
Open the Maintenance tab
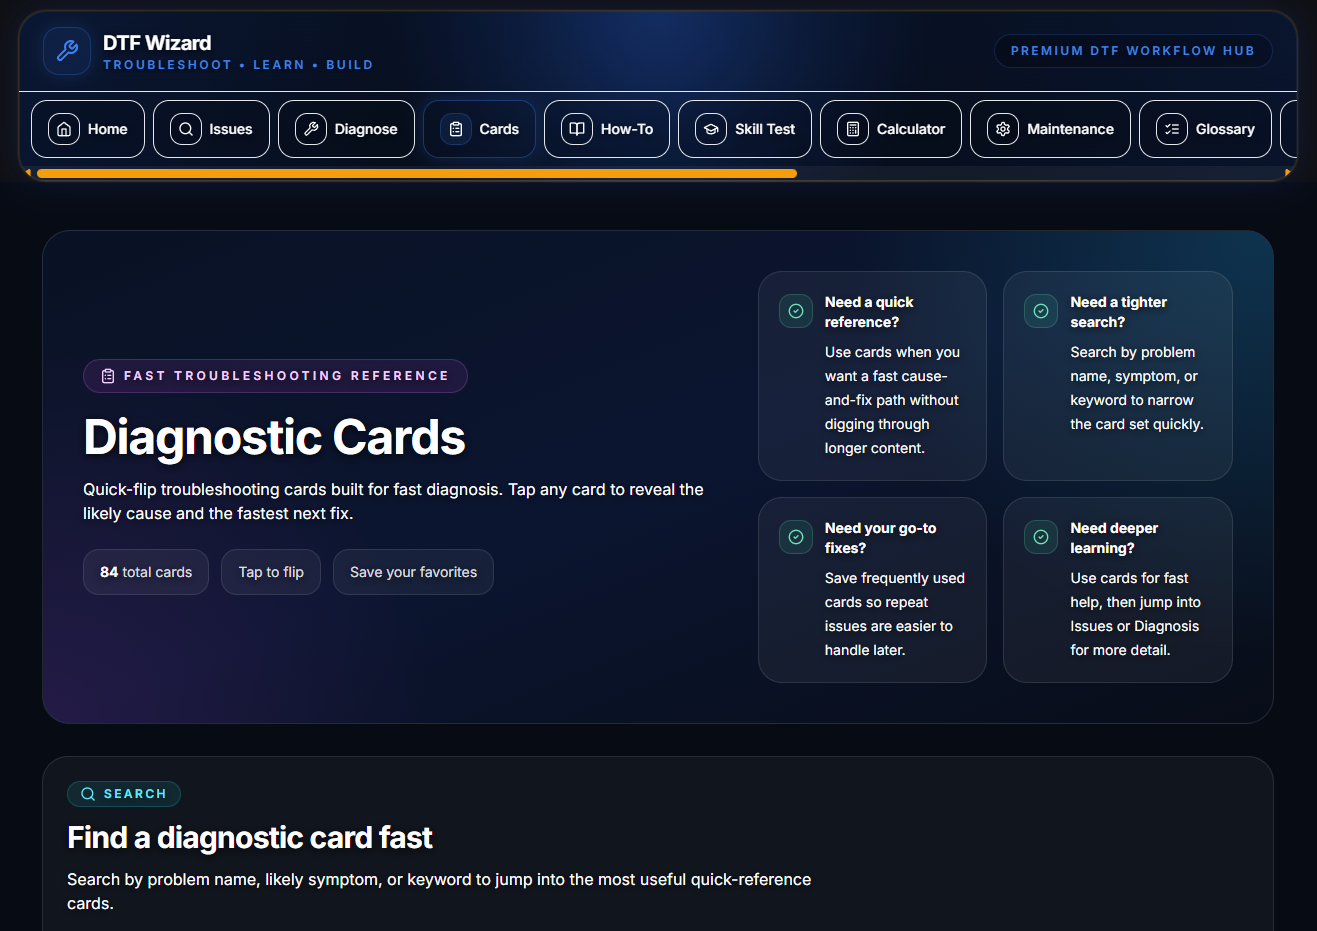click(x=1050, y=129)
